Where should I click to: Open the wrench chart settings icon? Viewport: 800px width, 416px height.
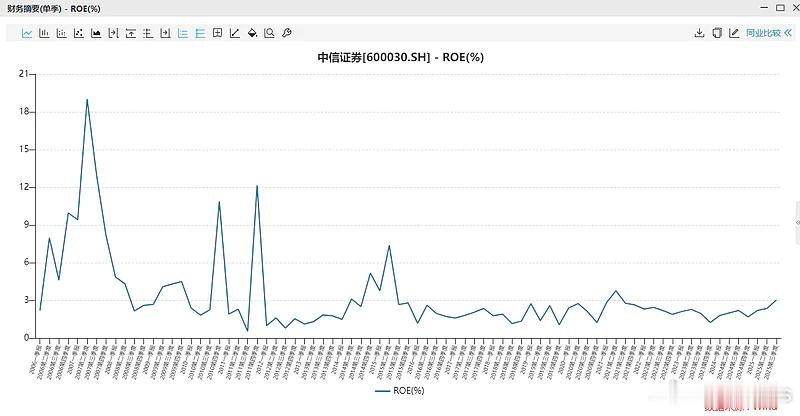[287, 33]
